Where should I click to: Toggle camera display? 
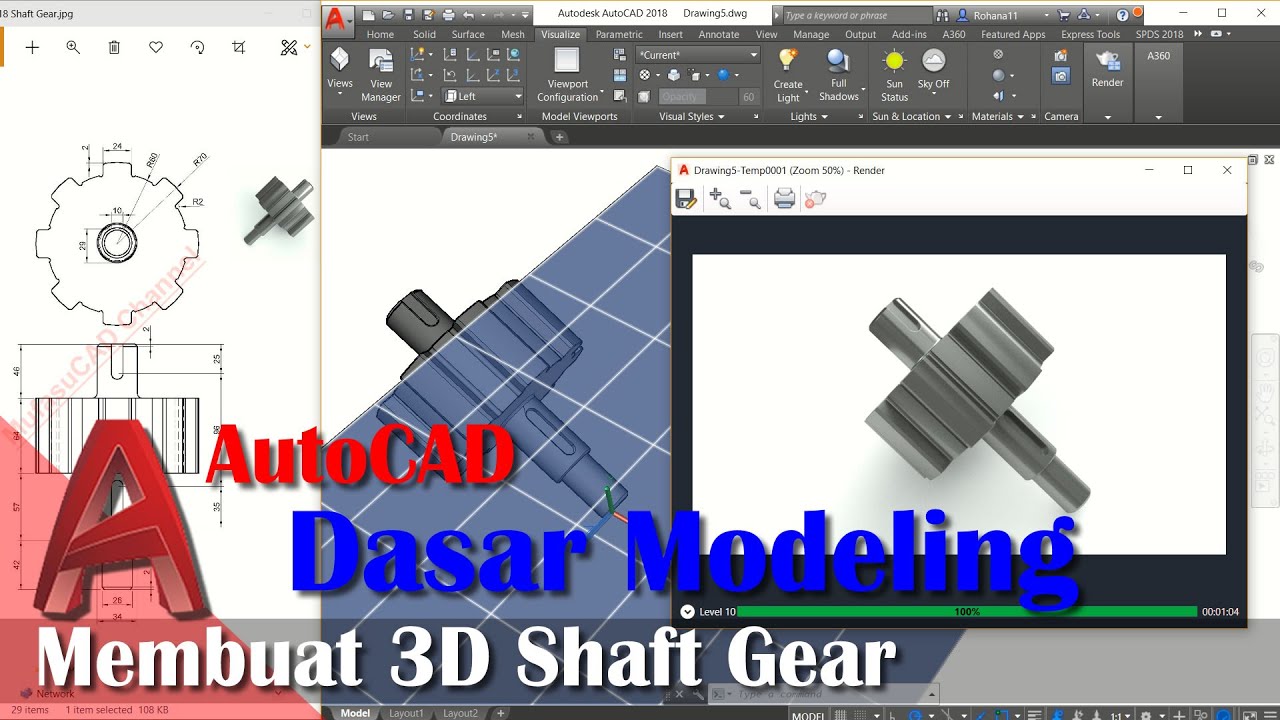[x=1061, y=76]
